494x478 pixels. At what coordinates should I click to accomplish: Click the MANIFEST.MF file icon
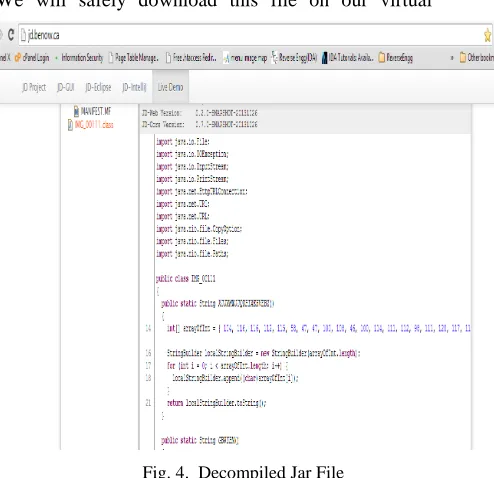[x=76, y=111]
